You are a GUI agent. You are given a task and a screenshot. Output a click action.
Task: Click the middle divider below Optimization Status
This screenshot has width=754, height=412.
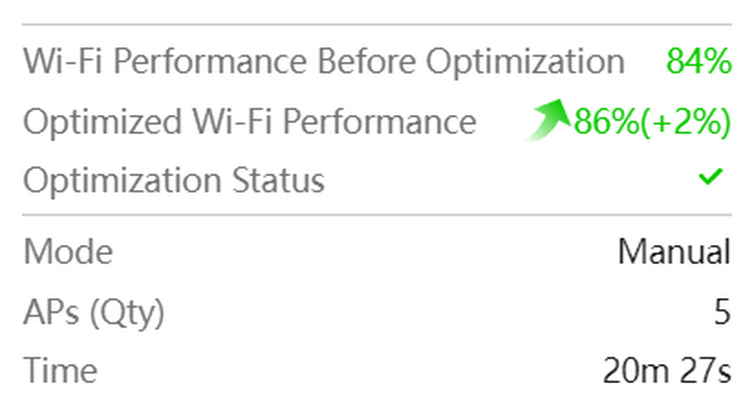(x=377, y=215)
